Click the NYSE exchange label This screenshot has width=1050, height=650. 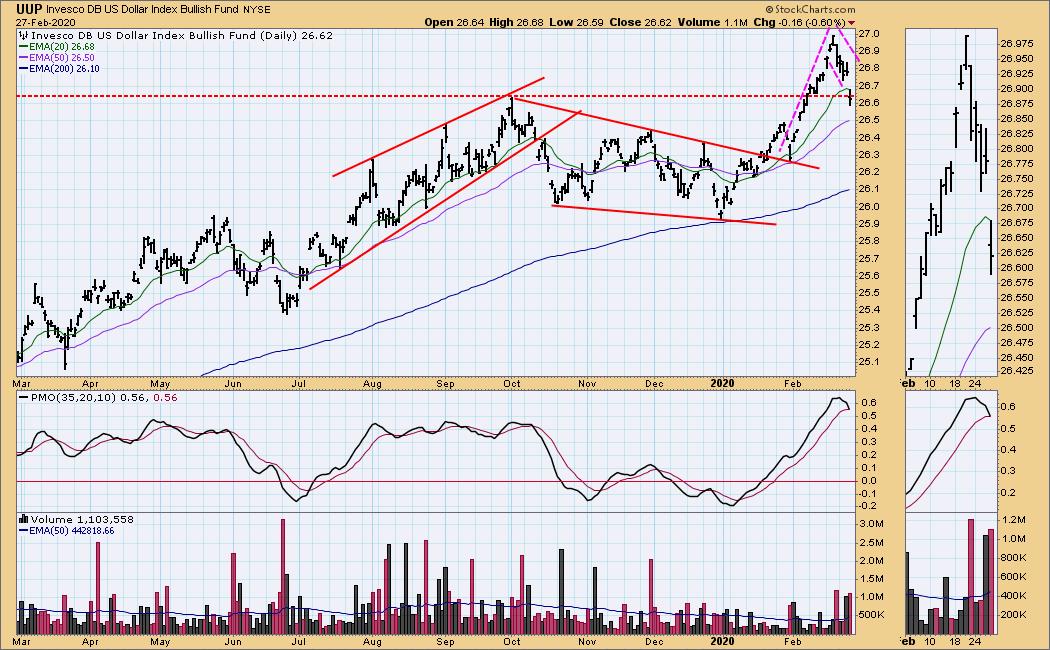tap(254, 9)
